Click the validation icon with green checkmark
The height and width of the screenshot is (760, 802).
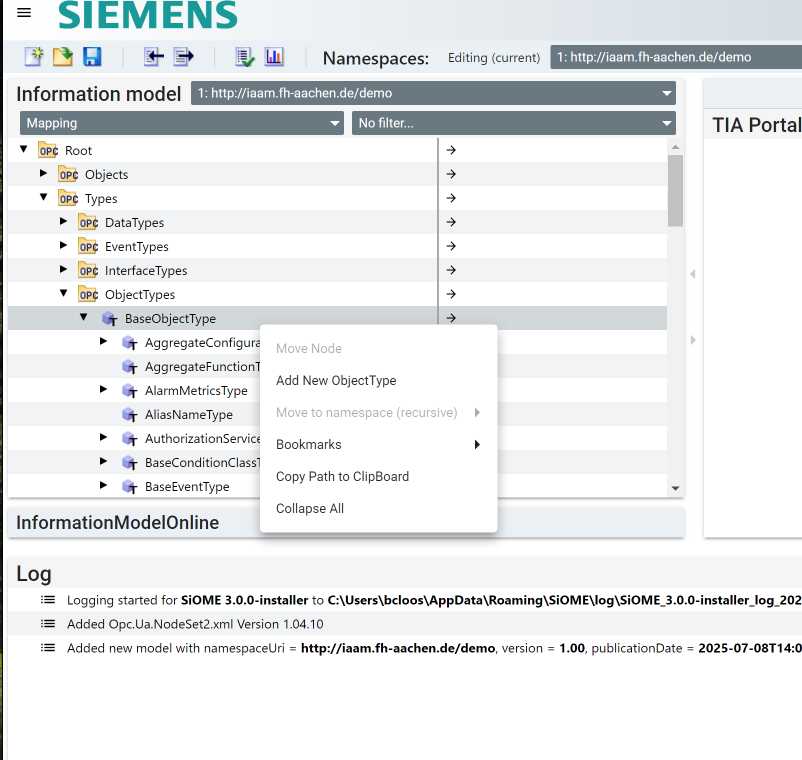[x=245, y=57]
